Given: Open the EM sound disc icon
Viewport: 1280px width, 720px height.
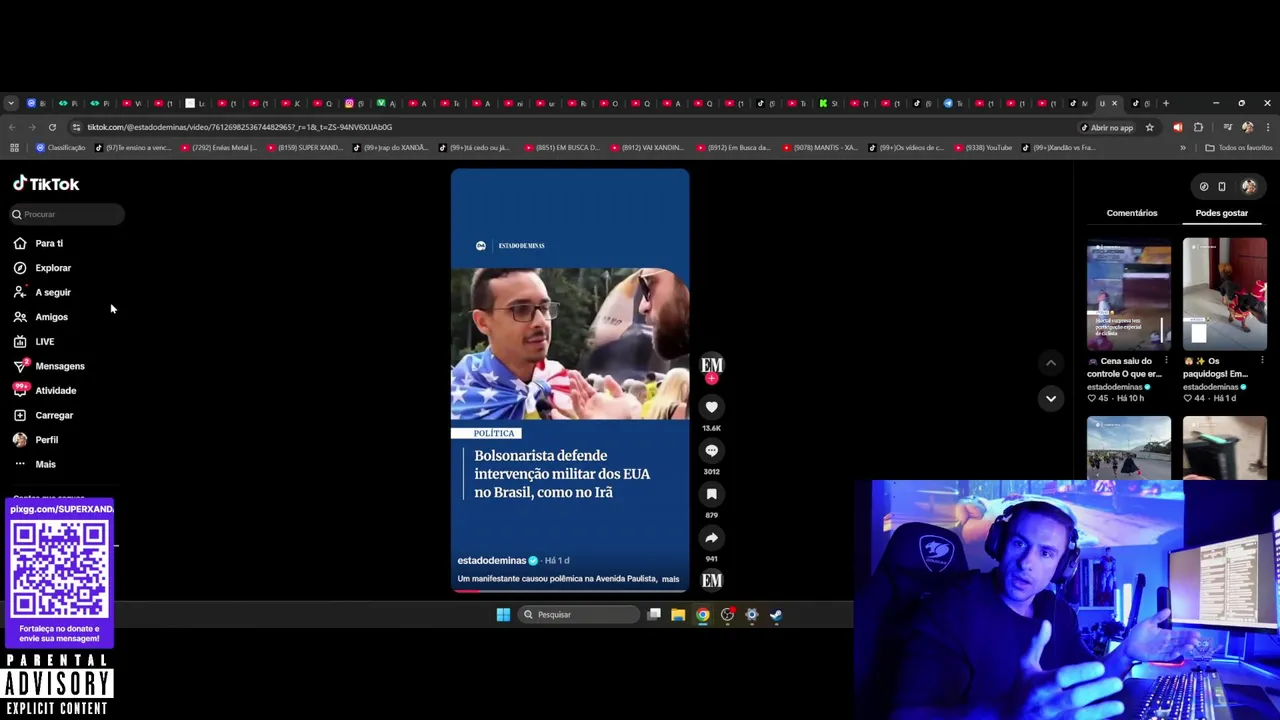Looking at the screenshot, I should pos(711,580).
